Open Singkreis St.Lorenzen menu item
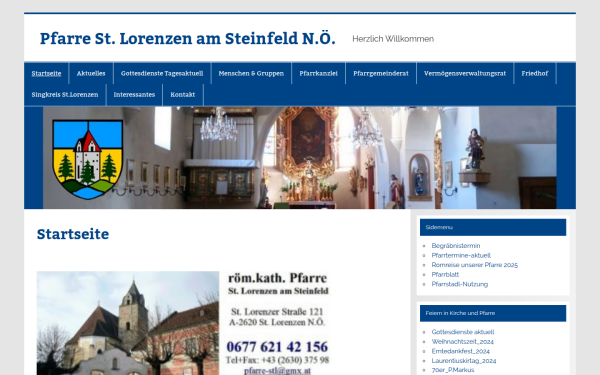Image resolution: width=600 pixels, height=375 pixels. (x=65, y=95)
